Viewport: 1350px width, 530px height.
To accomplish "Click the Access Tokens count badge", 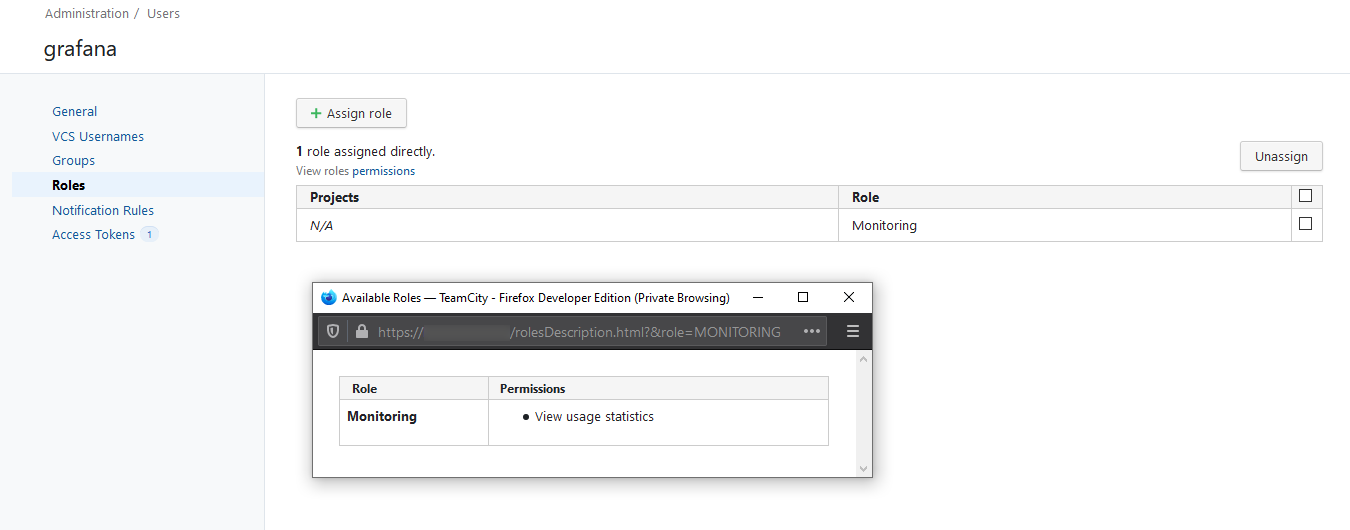I will pyautogui.click(x=149, y=234).
